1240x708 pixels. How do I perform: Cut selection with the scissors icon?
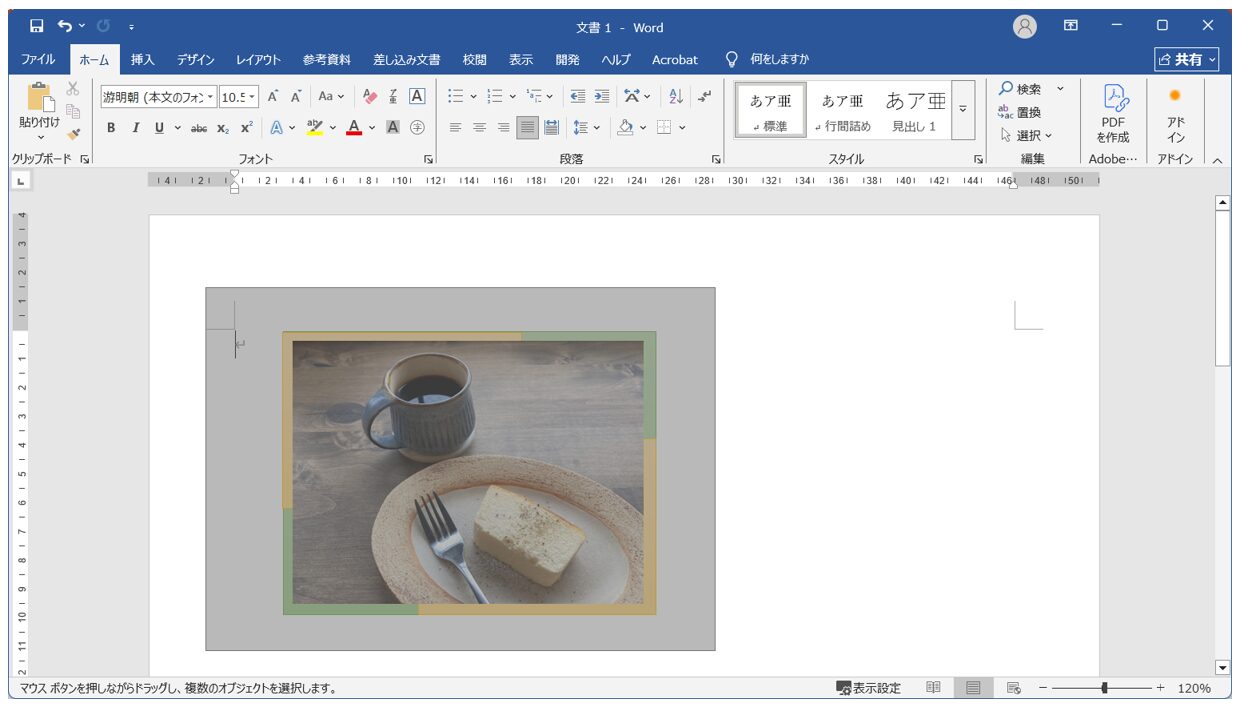(x=73, y=89)
